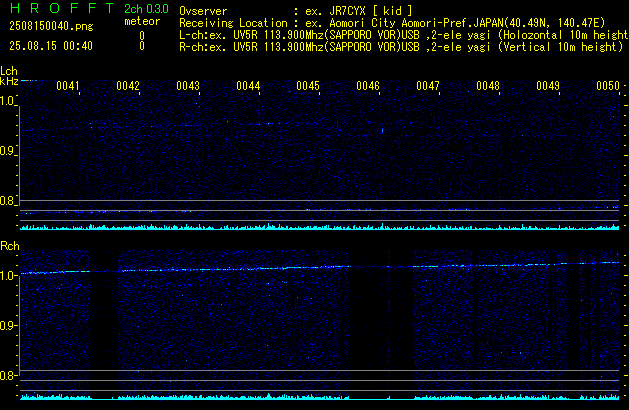
Task: Click the kHz unit label
Action: 9,81
